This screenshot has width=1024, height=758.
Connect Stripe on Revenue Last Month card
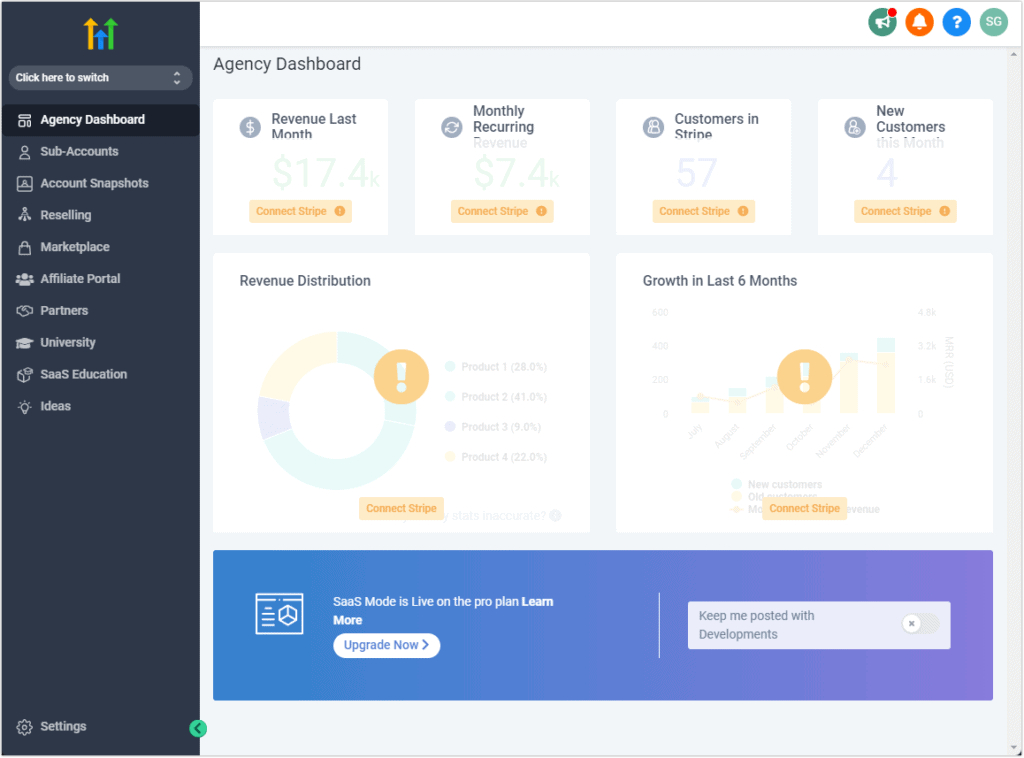(x=300, y=212)
